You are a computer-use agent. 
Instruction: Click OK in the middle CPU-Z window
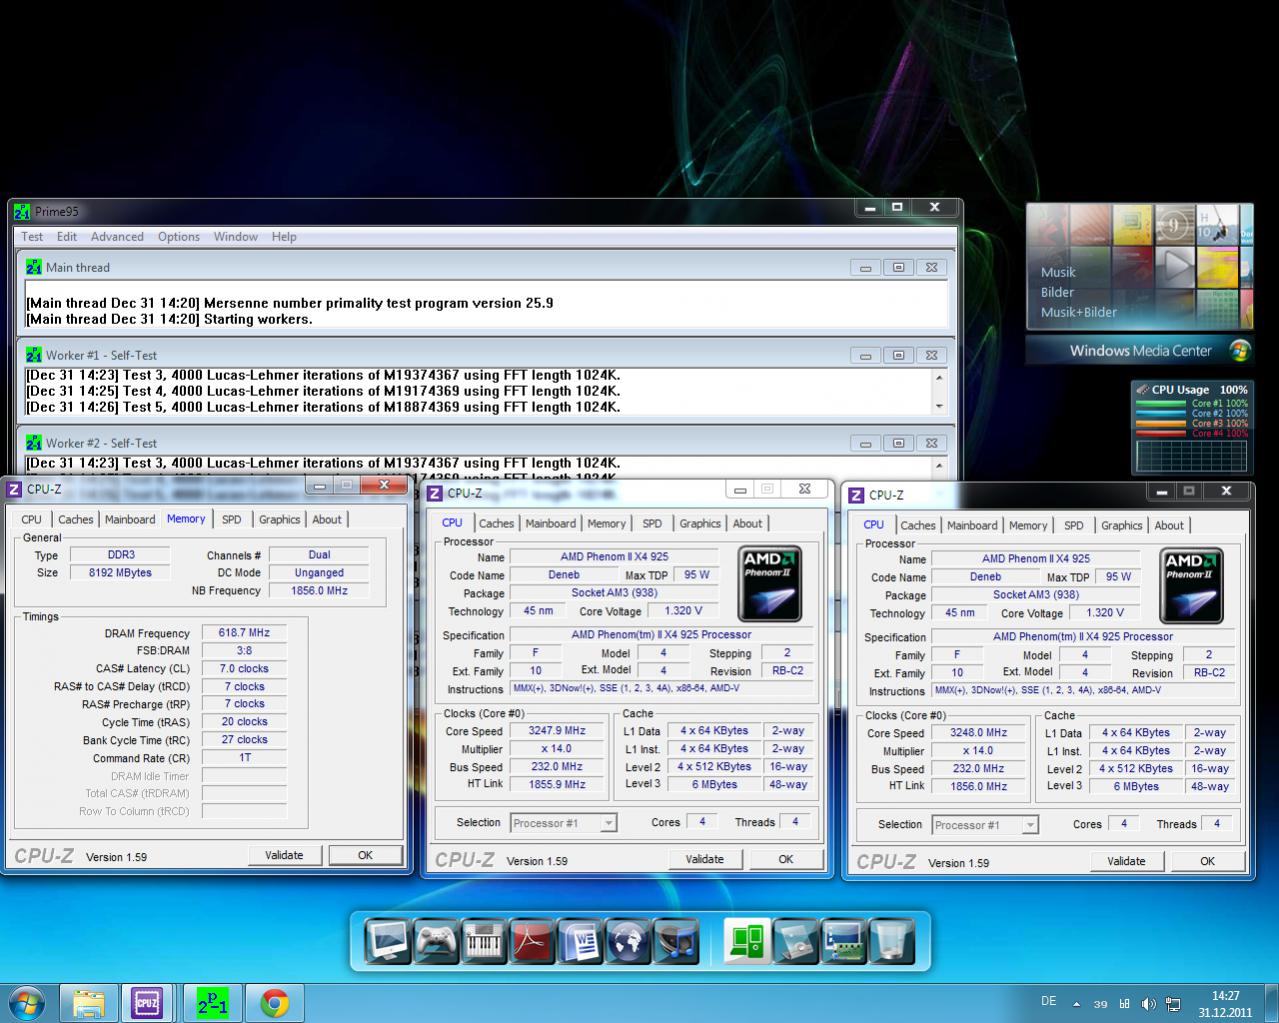tap(785, 859)
